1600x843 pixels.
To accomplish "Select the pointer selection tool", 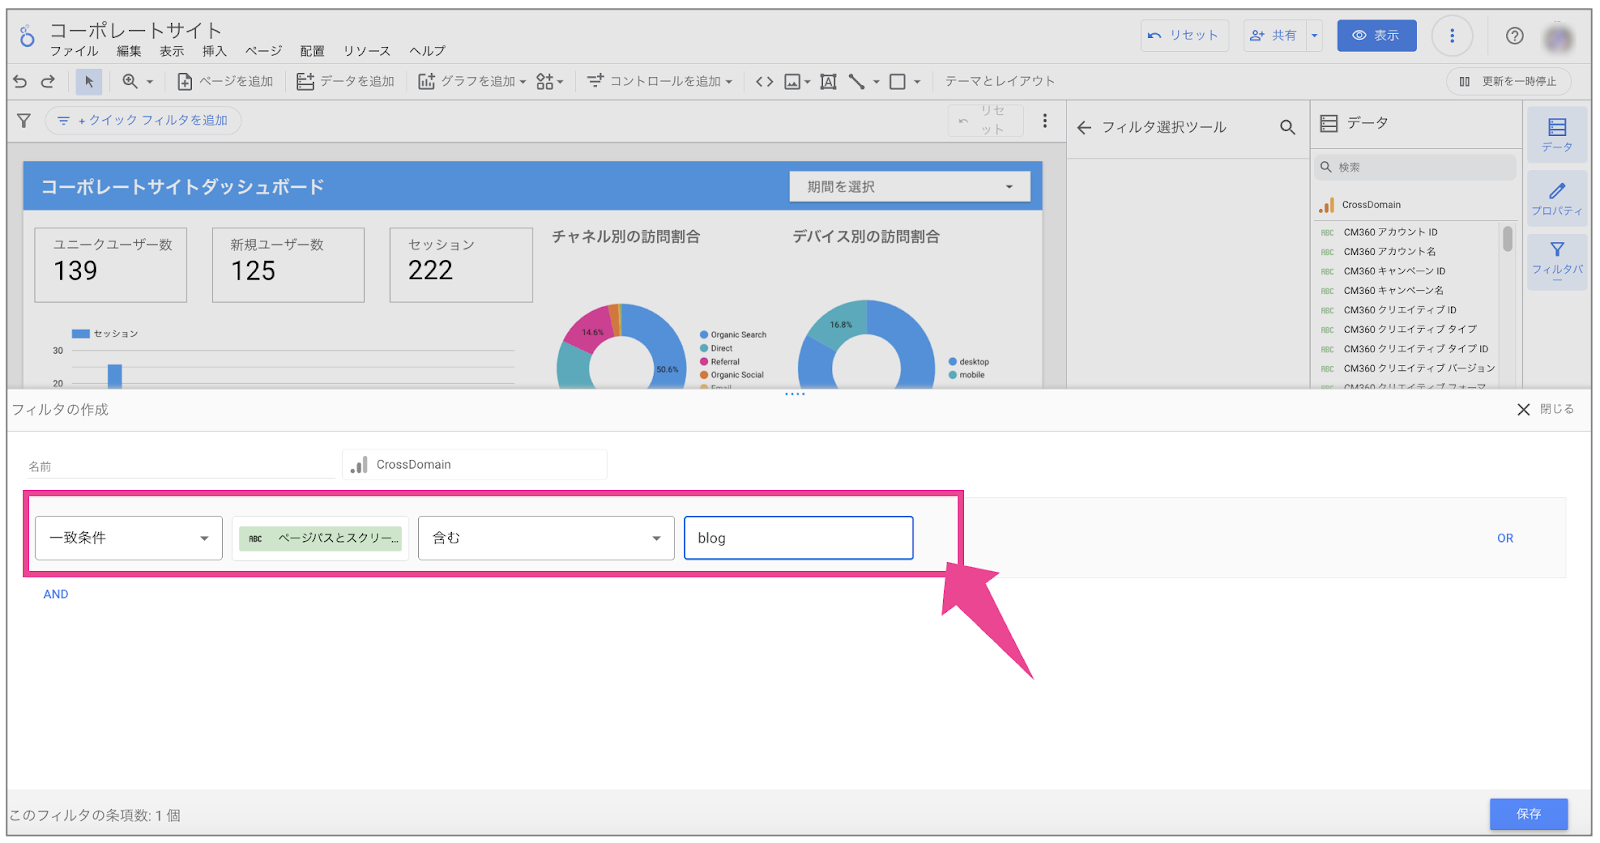I will coord(89,82).
